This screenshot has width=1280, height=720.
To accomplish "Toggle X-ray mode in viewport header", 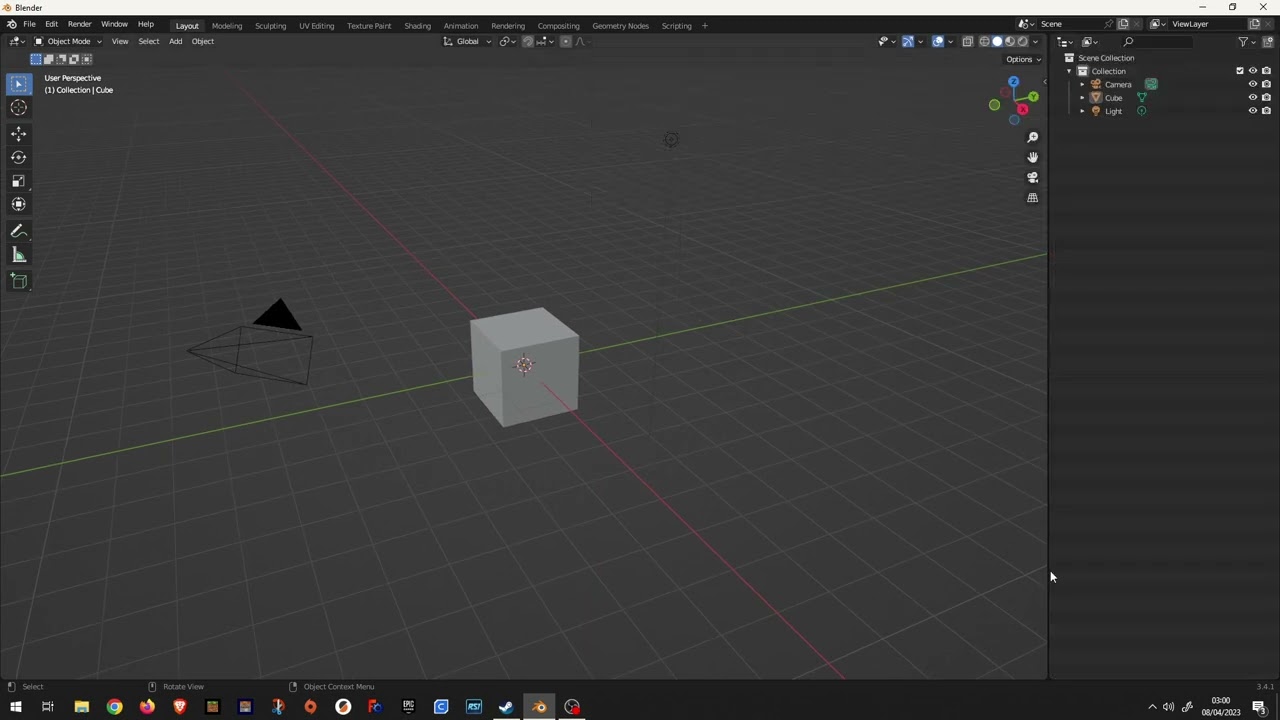I will pyautogui.click(x=968, y=42).
